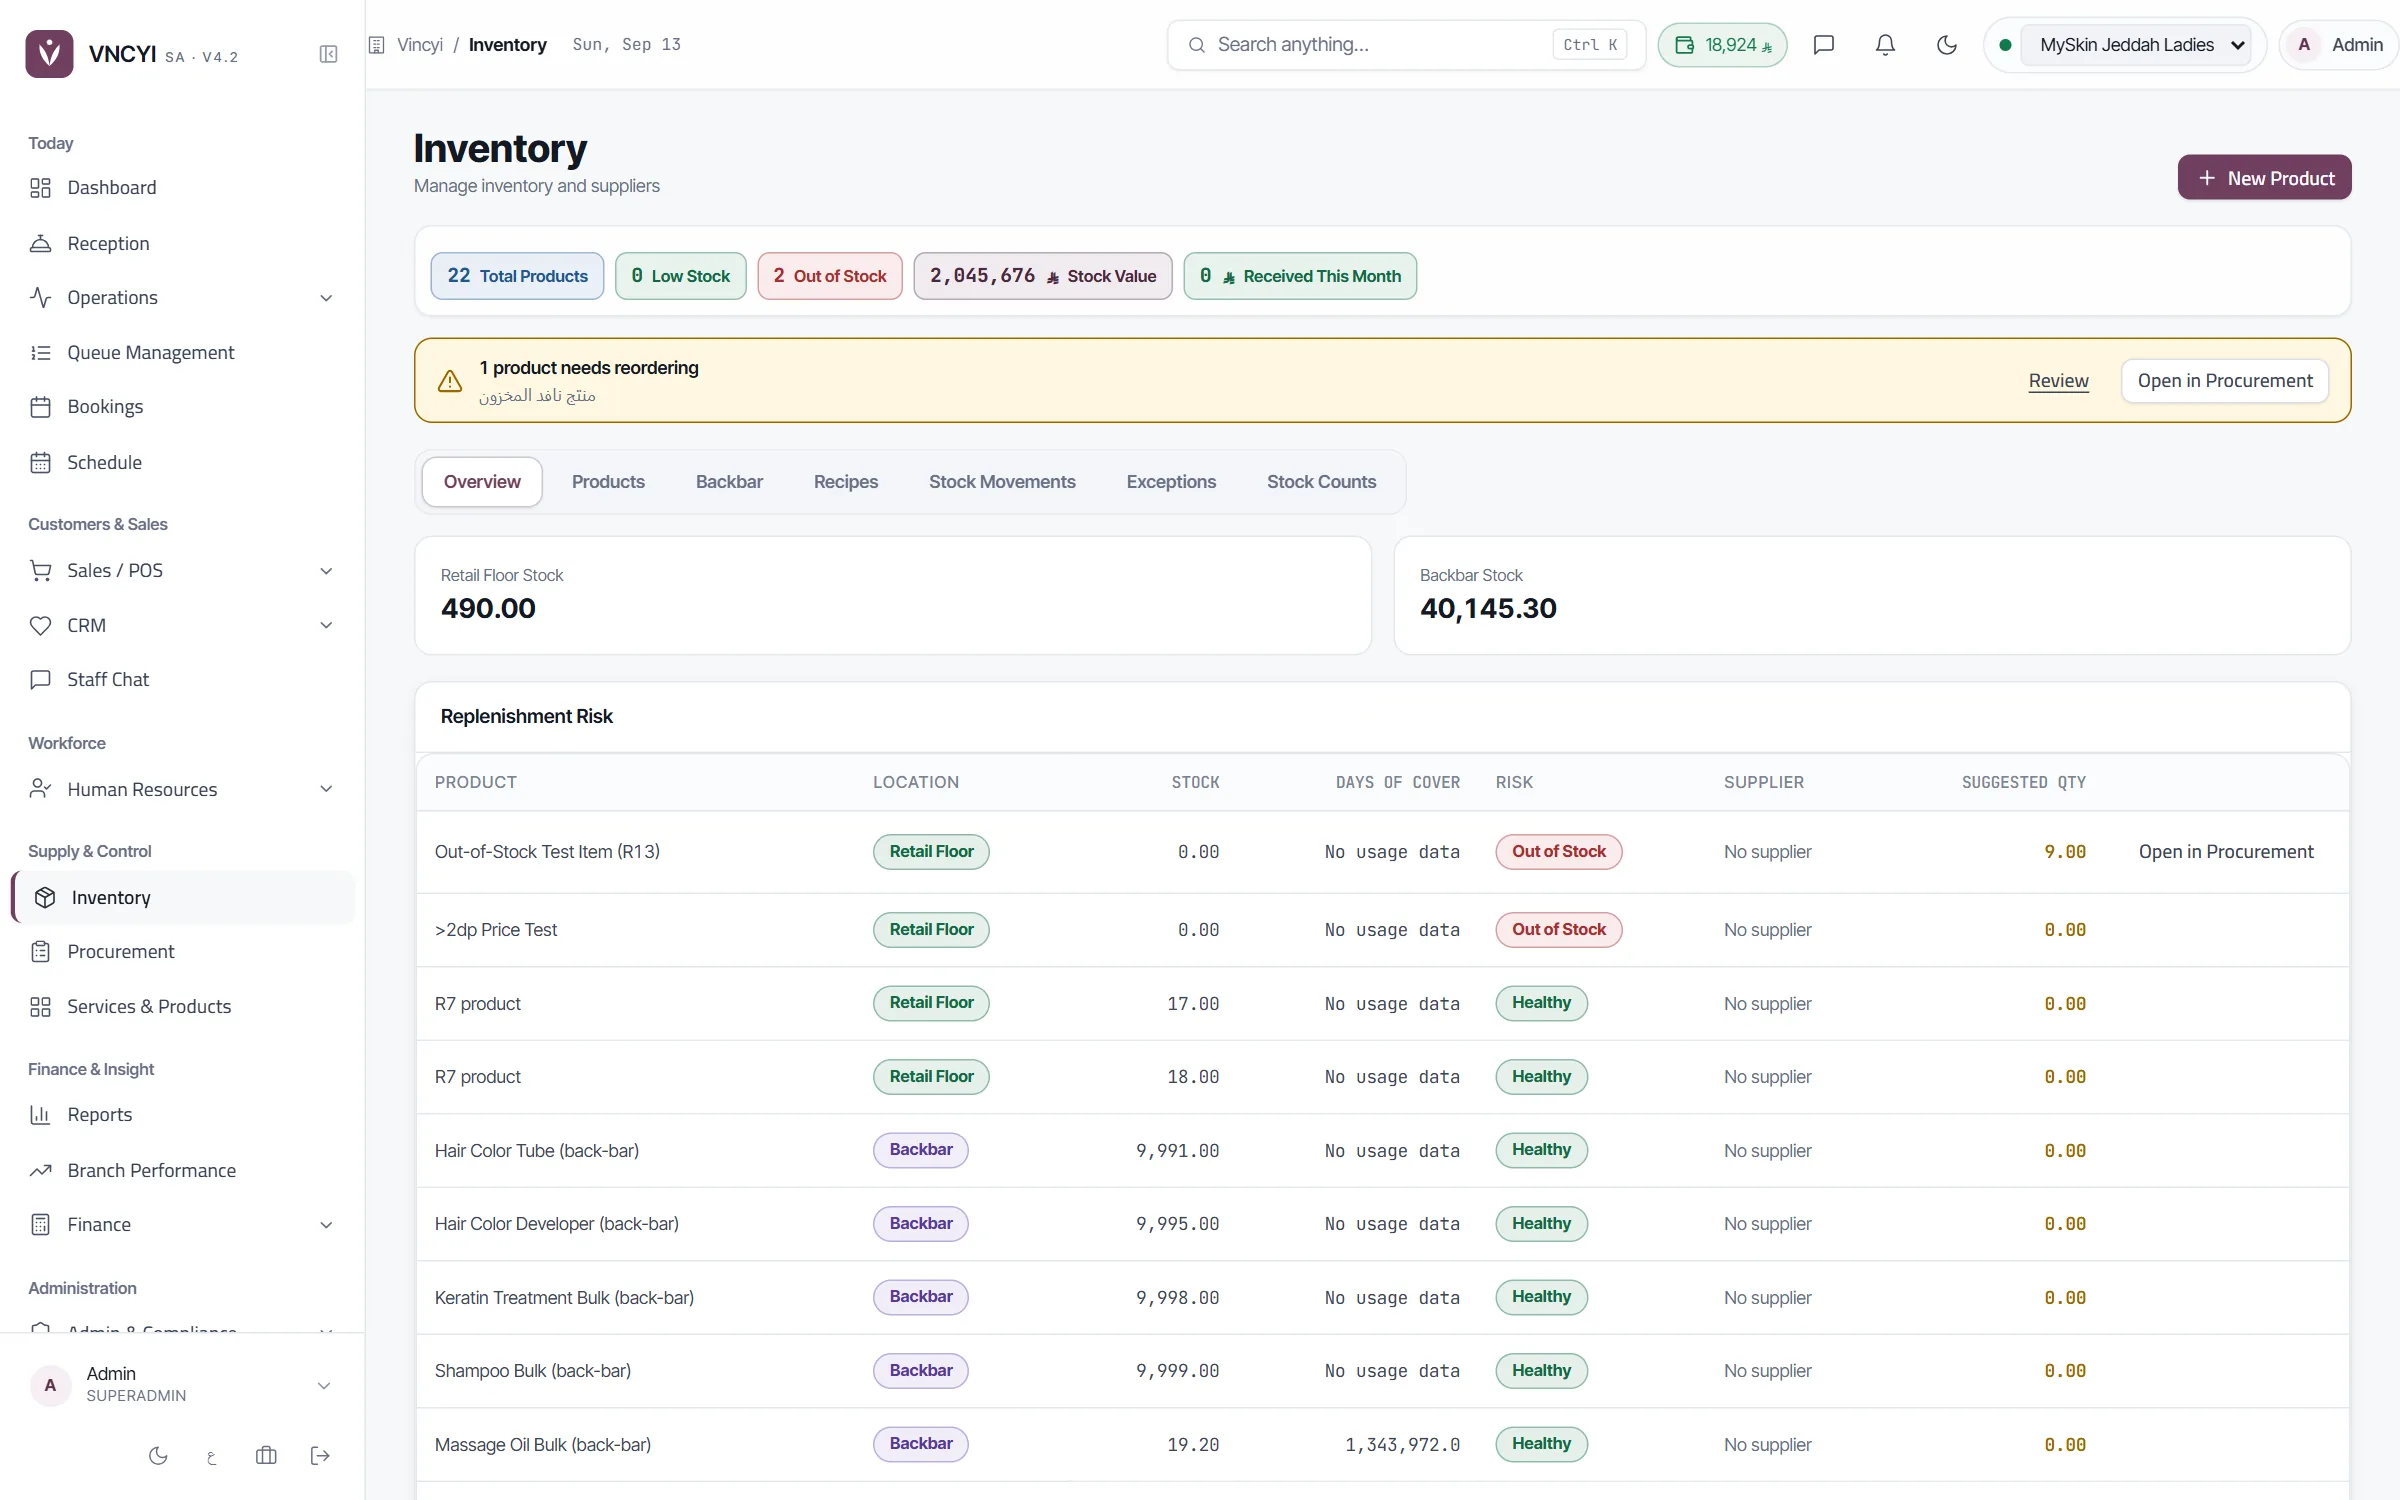This screenshot has width=2400, height=1500.
Task: Click the New Product button
Action: (x=2264, y=178)
